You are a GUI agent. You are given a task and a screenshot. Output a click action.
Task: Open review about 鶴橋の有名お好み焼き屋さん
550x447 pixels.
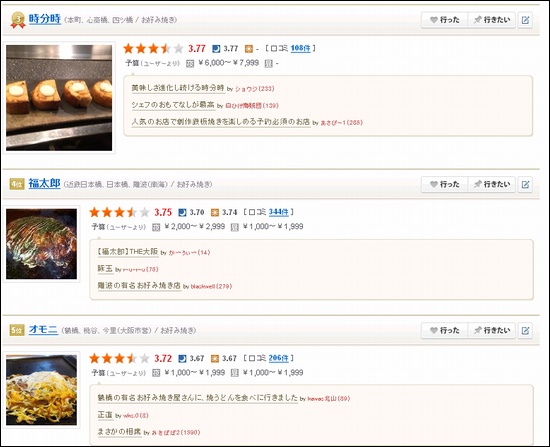click(197, 398)
